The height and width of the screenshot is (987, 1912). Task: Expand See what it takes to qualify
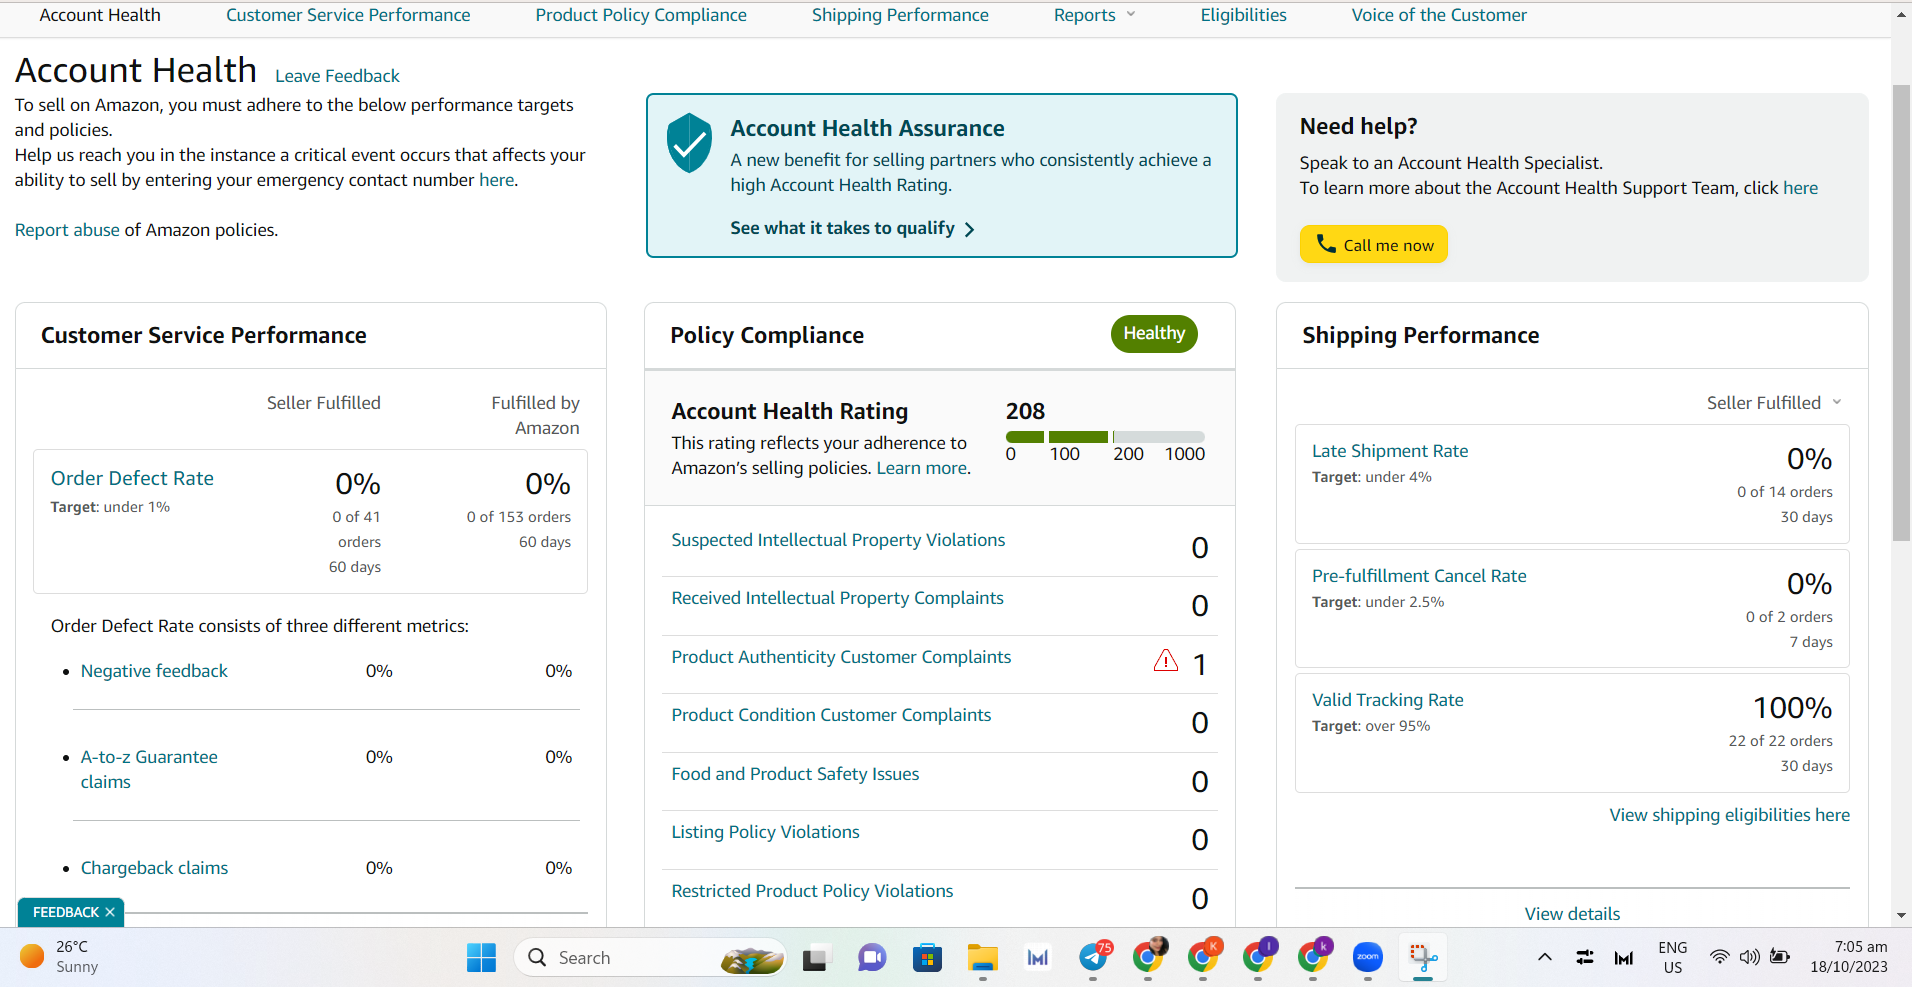coord(852,228)
